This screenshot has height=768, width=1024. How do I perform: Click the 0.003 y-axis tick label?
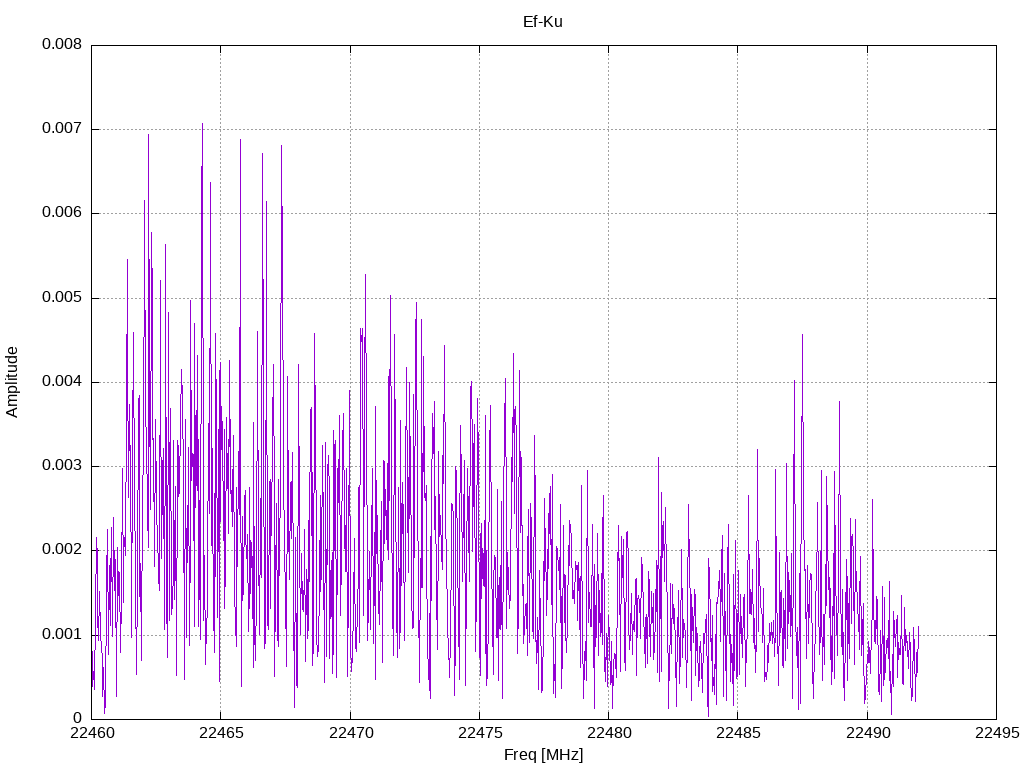coord(62,466)
